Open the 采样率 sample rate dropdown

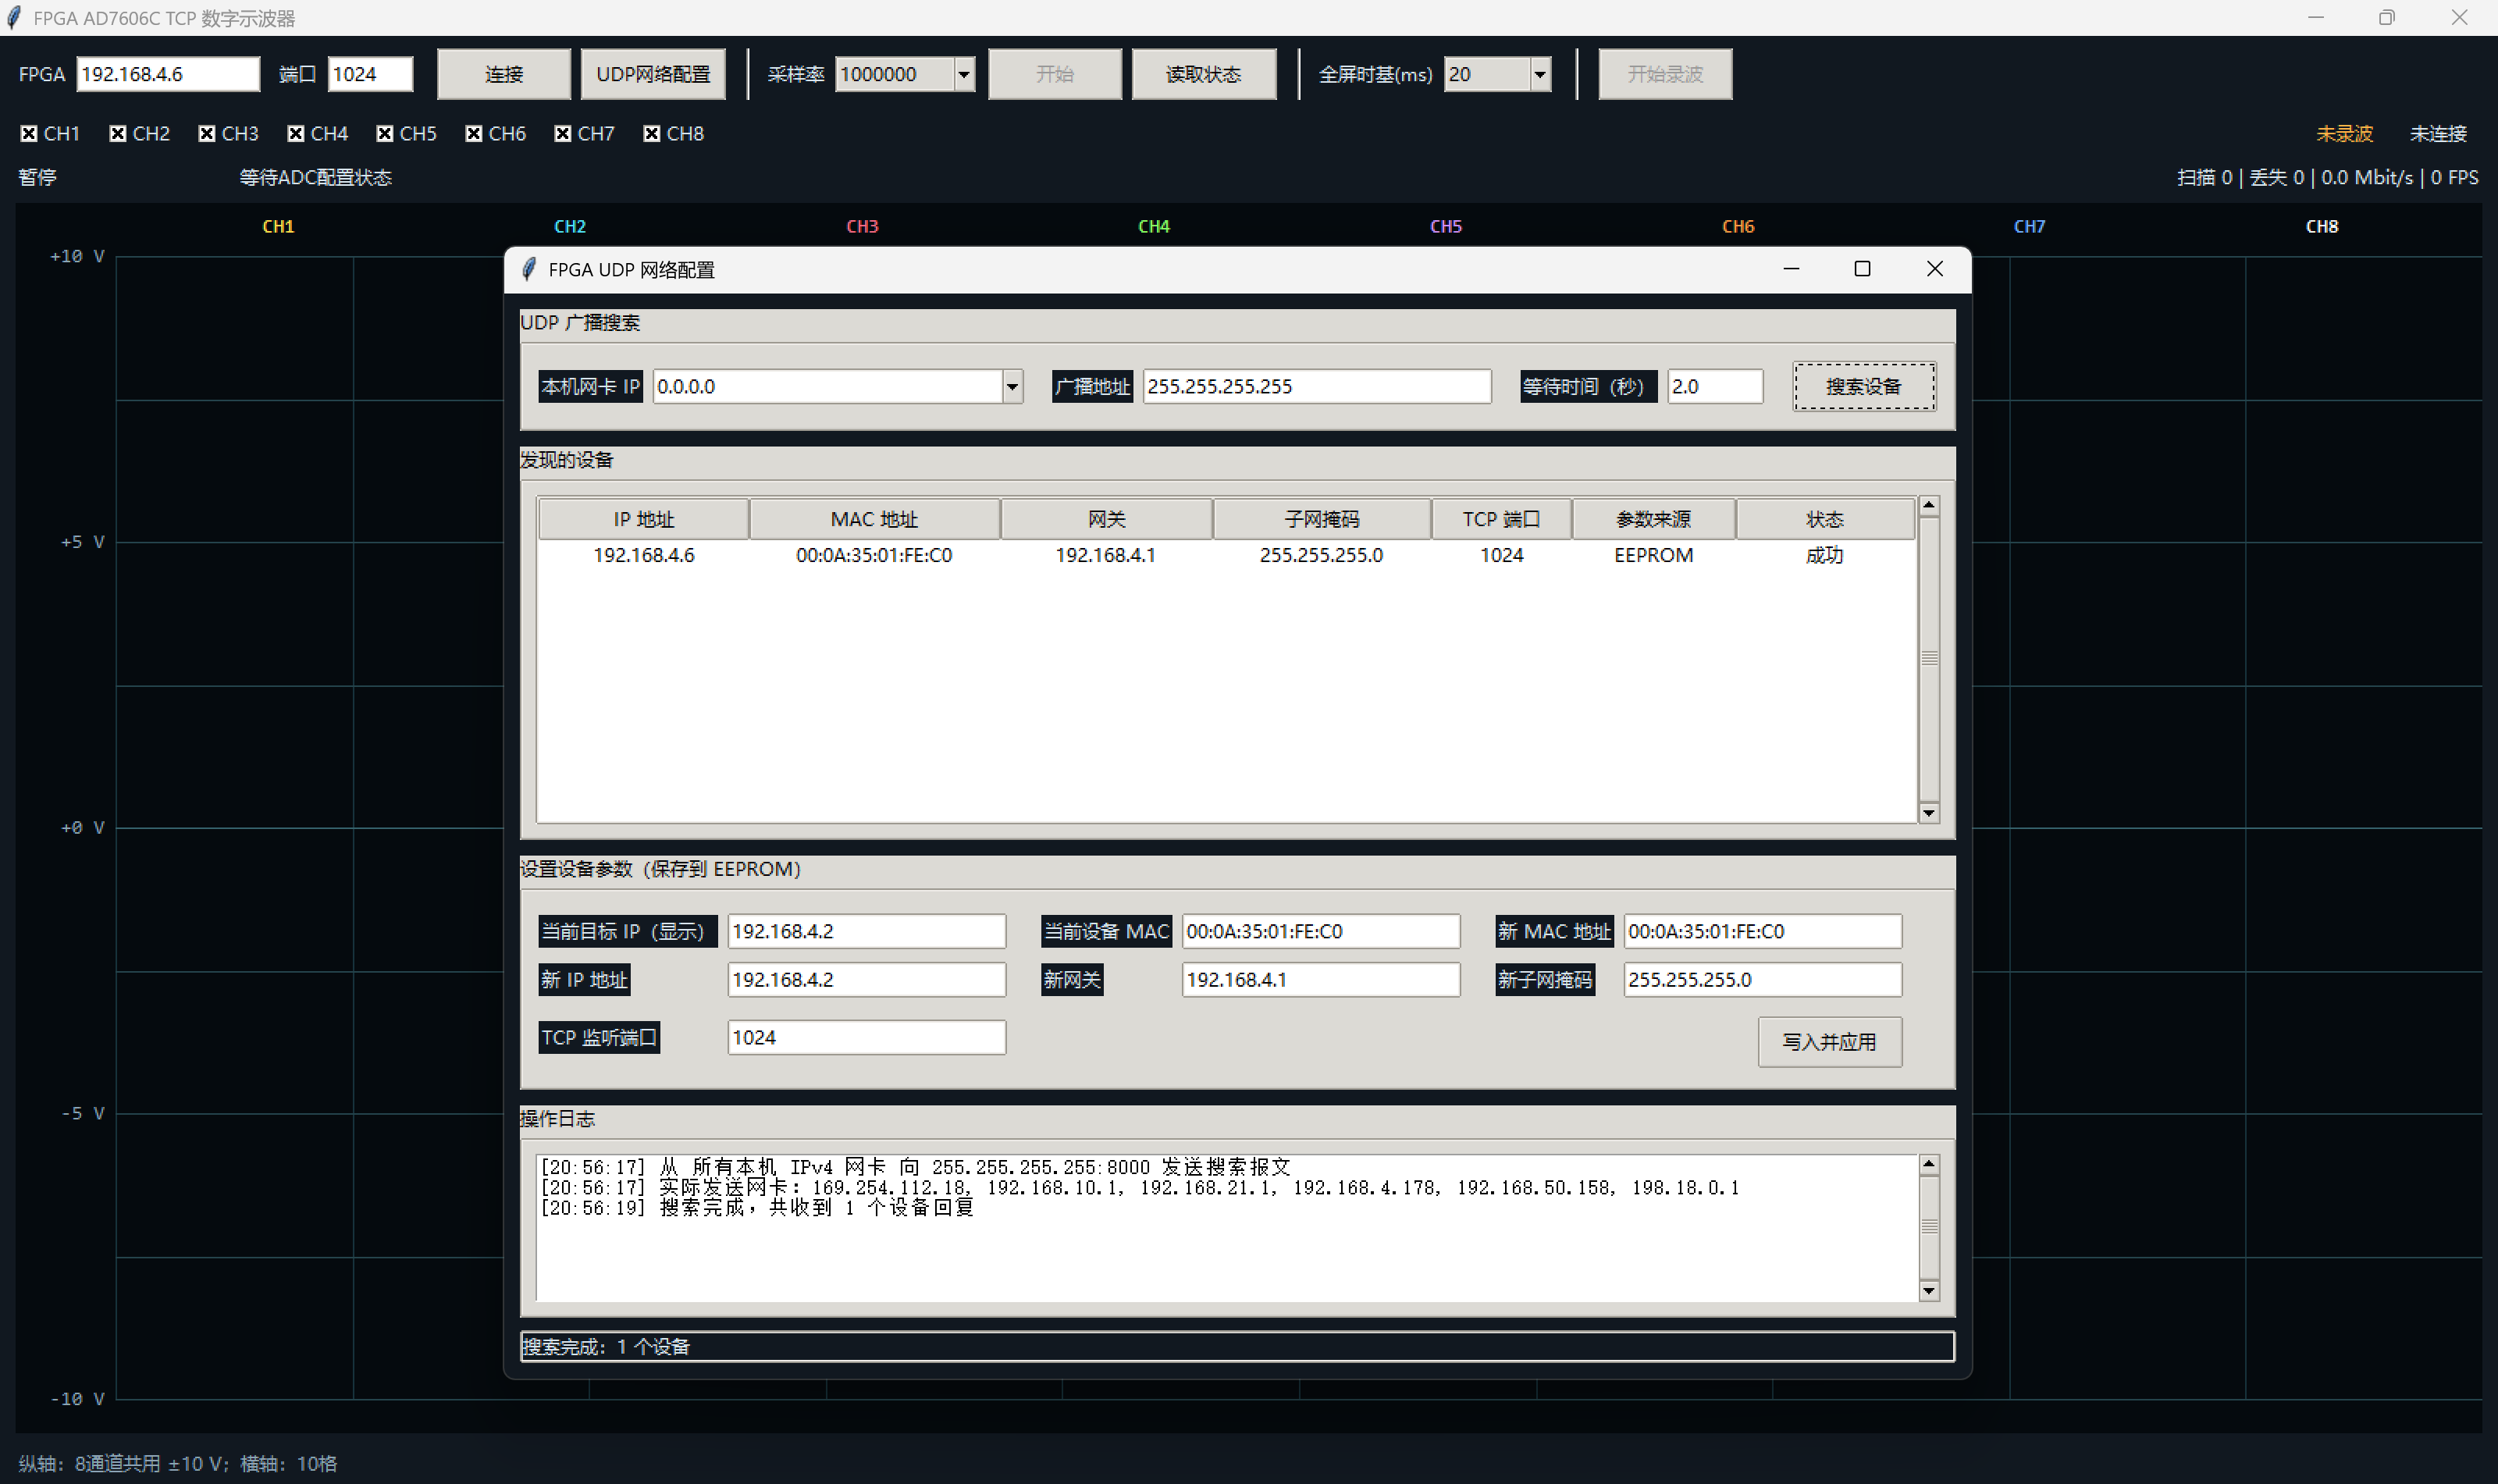(964, 74)
